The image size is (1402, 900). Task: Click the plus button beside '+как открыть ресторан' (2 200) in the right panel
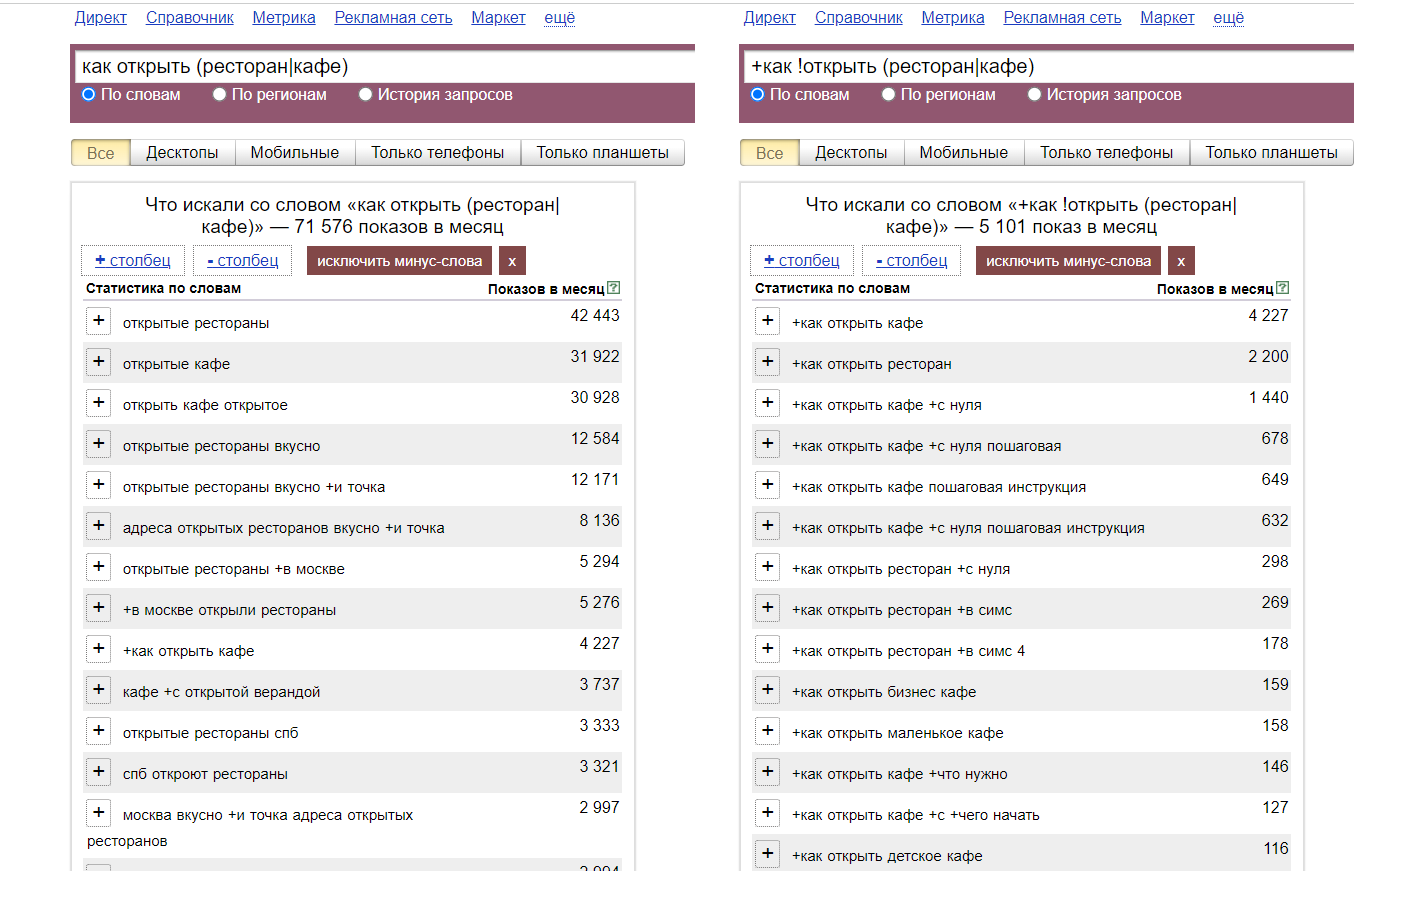[767, 362]
